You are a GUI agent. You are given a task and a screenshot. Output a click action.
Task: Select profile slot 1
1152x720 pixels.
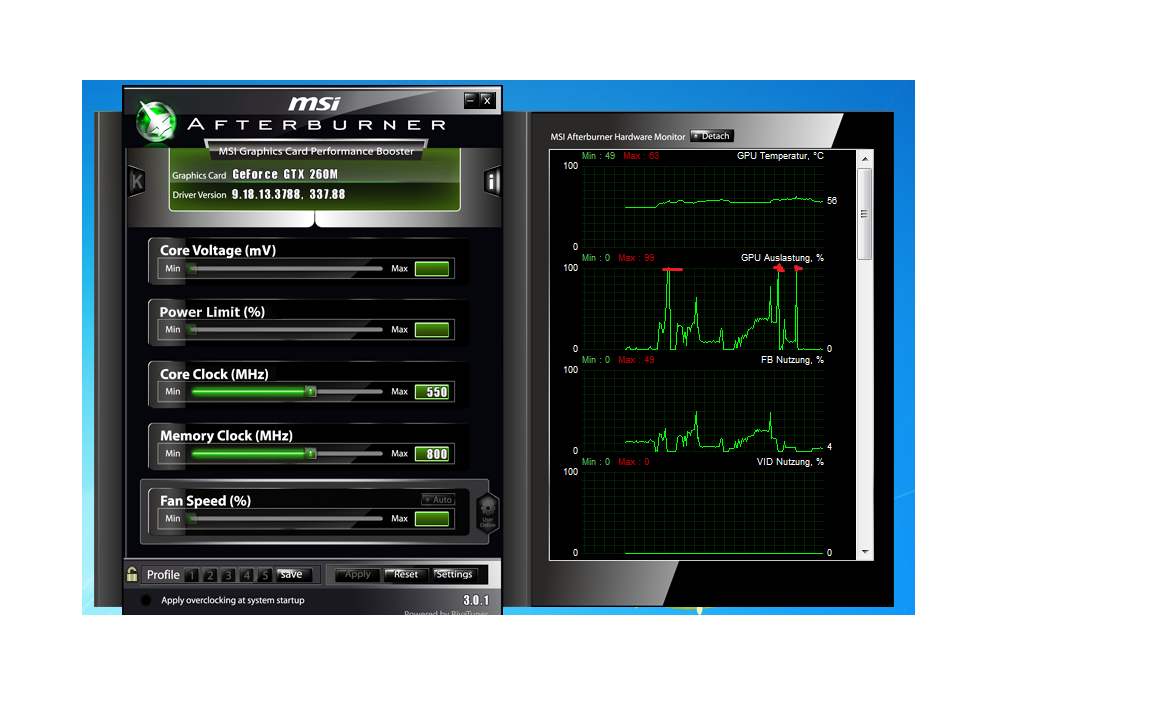(x=192, y=575)
